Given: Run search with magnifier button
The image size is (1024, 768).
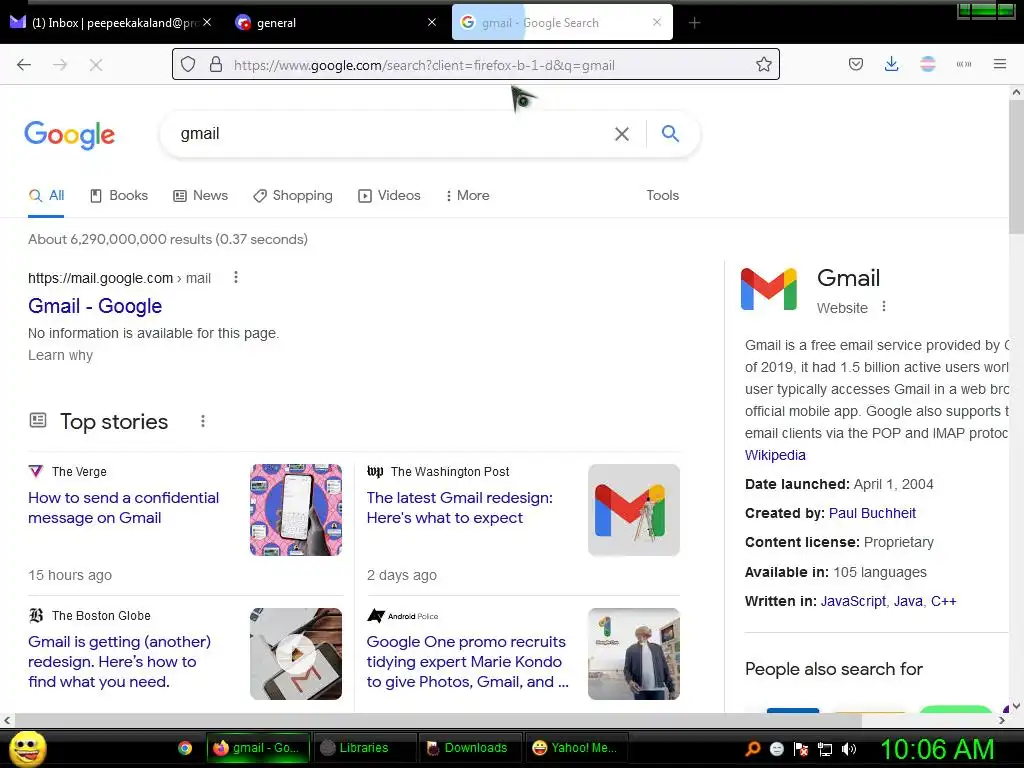Looking at the screenshot, I should tap(670, 133).
